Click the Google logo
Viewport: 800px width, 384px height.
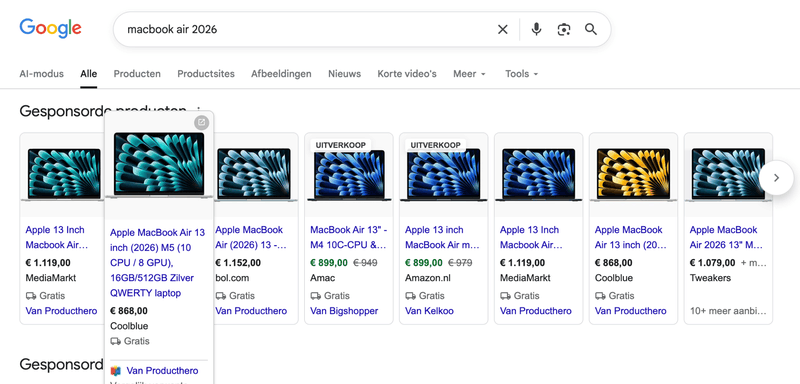coord(51,29)
